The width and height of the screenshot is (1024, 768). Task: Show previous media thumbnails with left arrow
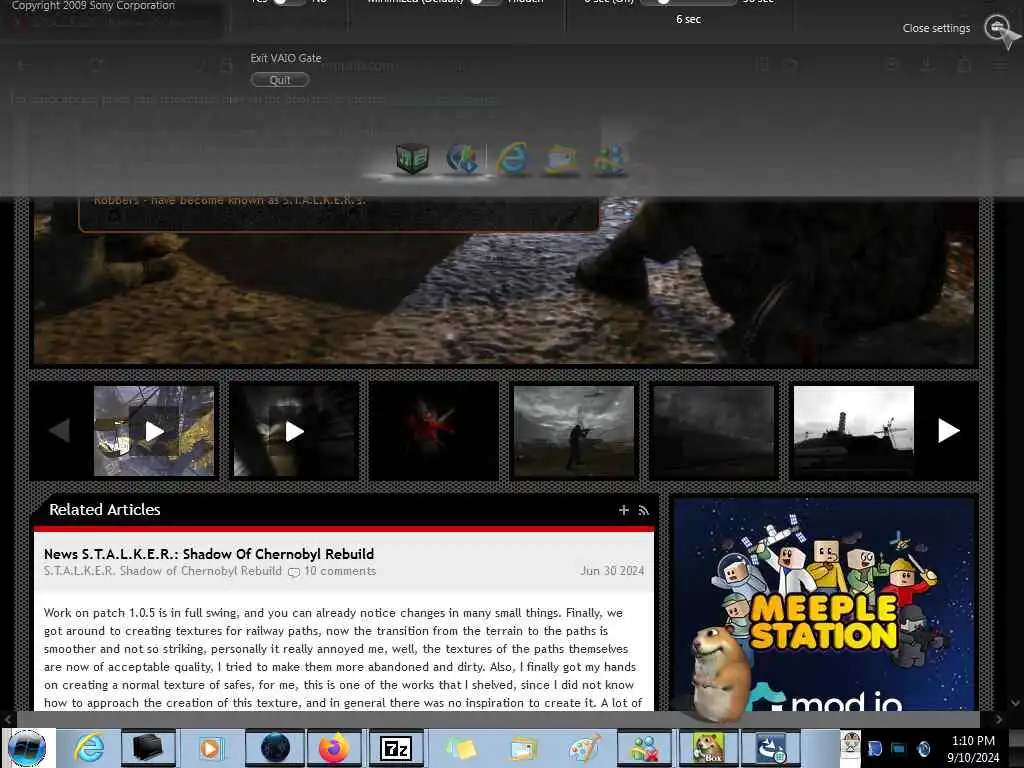click(59, 430)
